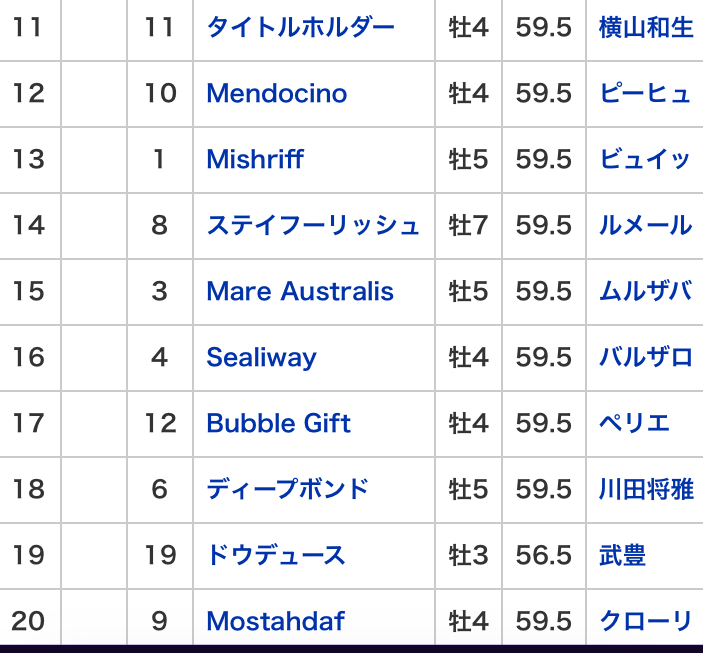Open jockey 横山和生 profile link

pyautogui.click(x=646, y=27)
